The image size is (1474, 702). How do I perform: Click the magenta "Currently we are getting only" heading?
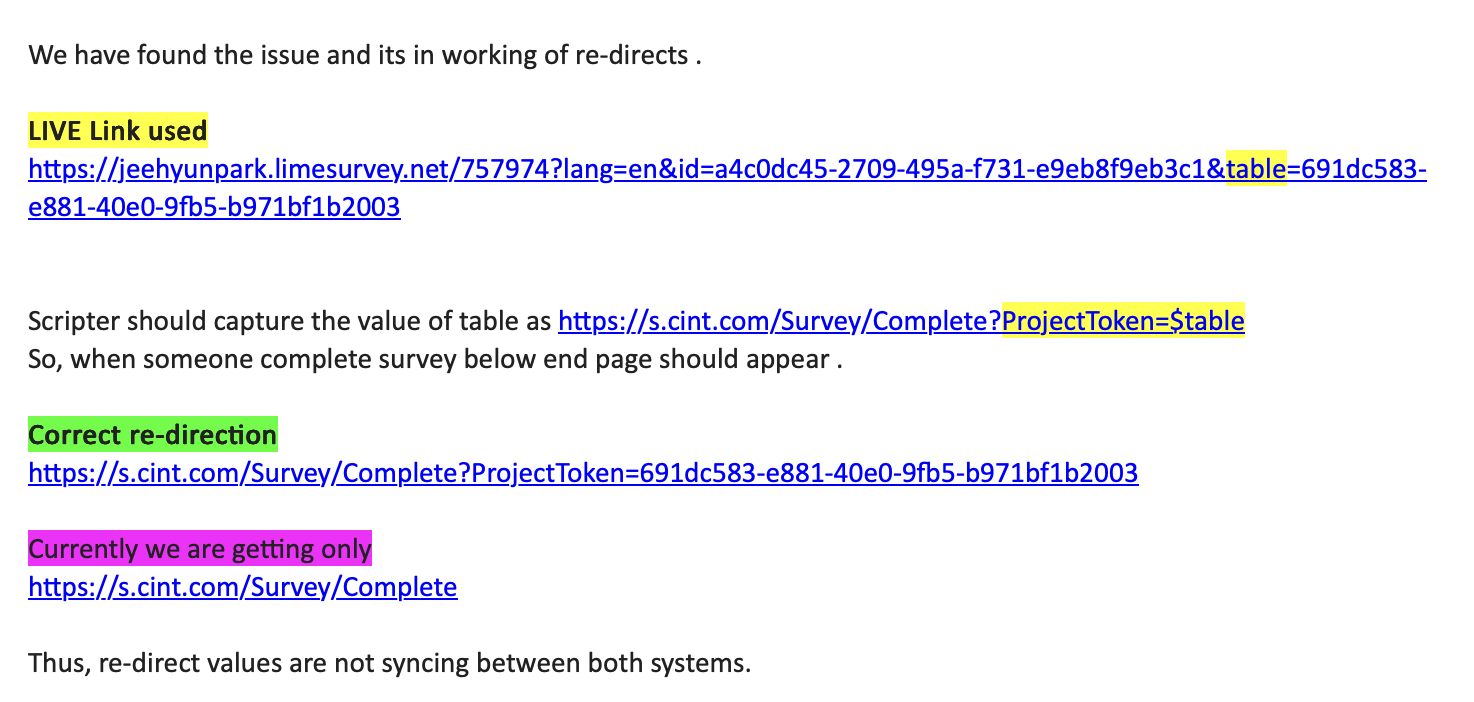[x=199, y=549]
